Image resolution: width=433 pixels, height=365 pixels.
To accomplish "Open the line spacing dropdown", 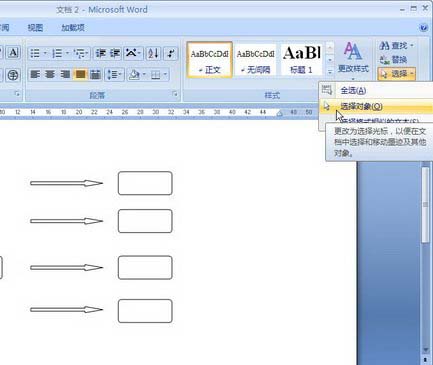I will point(114,74).
